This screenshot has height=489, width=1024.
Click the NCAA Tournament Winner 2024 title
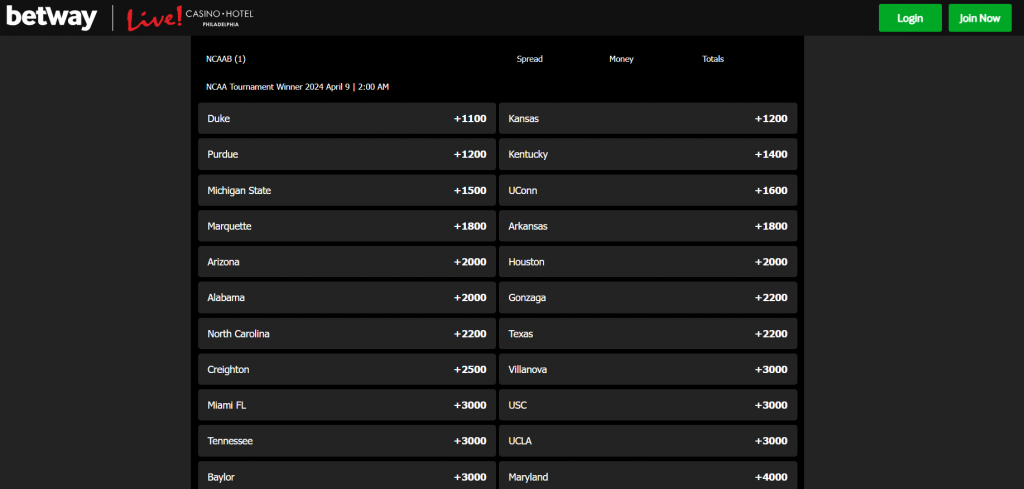click(x=297, y=87)
